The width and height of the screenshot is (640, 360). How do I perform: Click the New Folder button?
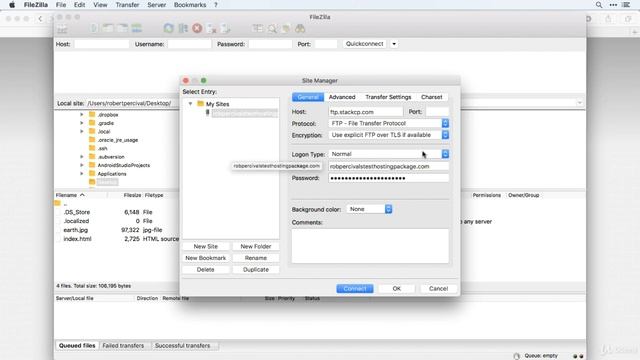pyautogui.click(x=256, y=247)
